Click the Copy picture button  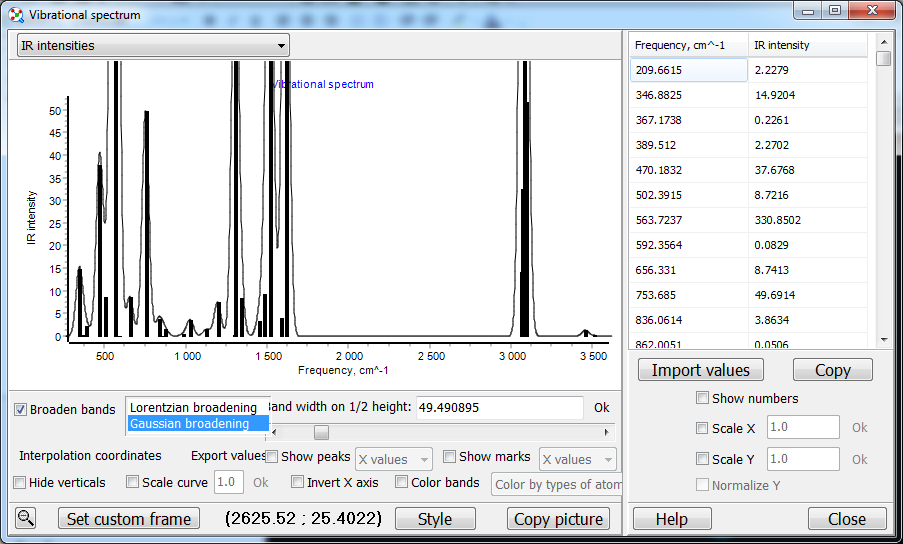coord(558,519)
